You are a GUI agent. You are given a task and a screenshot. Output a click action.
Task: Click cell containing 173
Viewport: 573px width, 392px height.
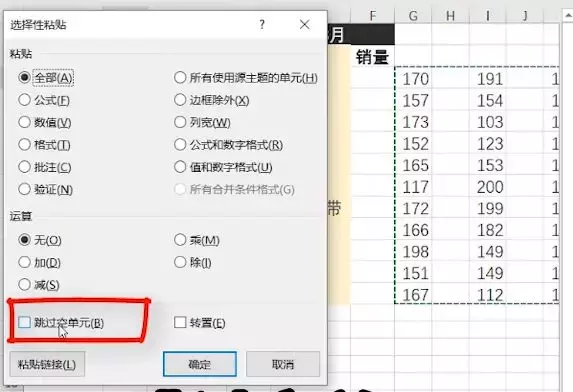tap(413, 122)
